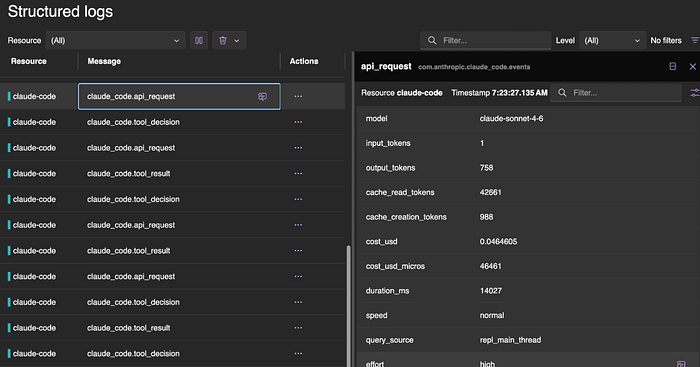This screenshot has width=700, height=367.
Task: Close the api_request details panel
Action: (692, 67)
